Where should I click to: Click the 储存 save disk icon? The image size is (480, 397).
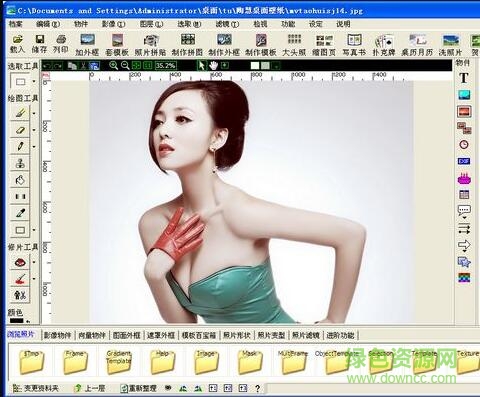40,39
